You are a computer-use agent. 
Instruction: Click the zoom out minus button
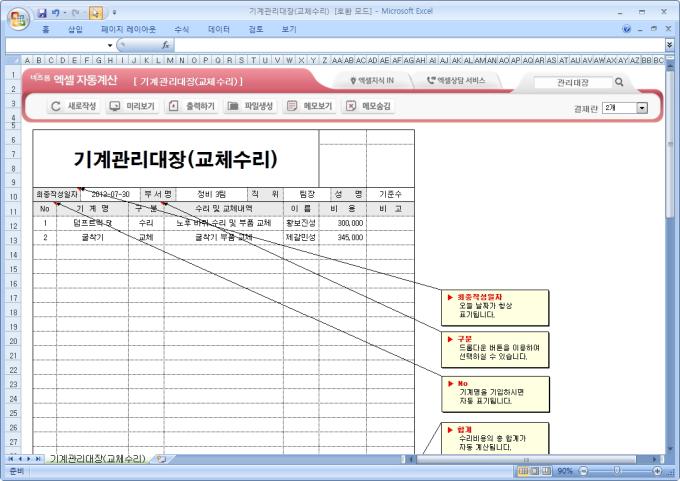583,471
